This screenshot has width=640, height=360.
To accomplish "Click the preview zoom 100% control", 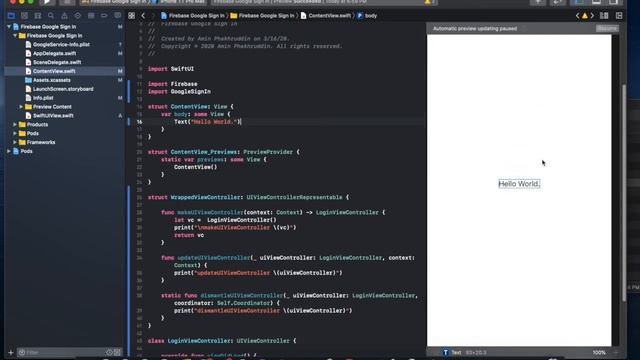I will [599, 352].
